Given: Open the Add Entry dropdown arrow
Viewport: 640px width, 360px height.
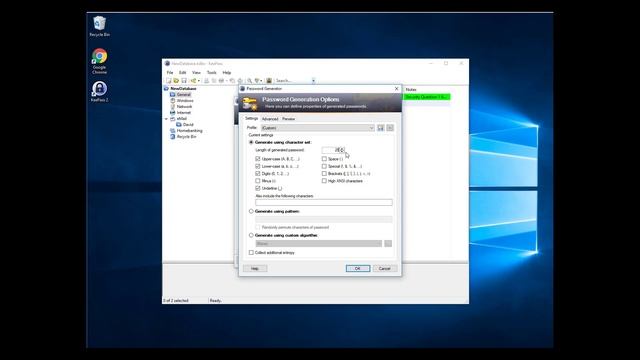Looking at the screenshot, I should coord(199,81).
